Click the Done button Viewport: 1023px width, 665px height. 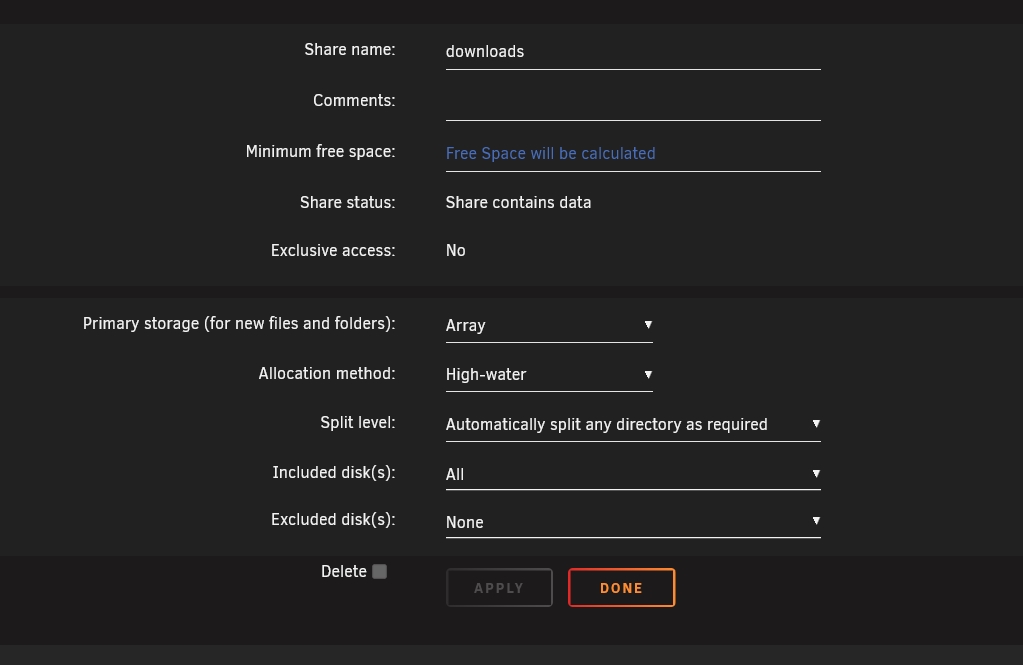click(621, 588)
